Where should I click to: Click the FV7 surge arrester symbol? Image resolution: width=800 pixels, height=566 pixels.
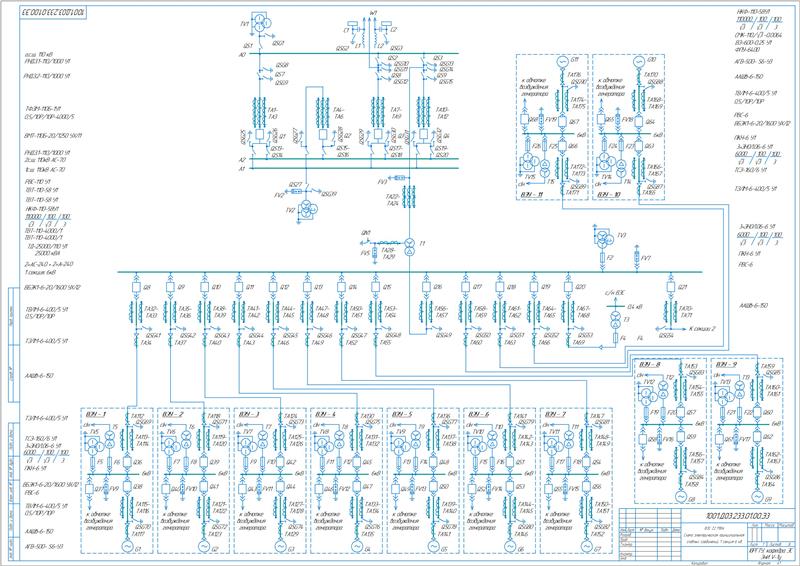click(637, 256)
